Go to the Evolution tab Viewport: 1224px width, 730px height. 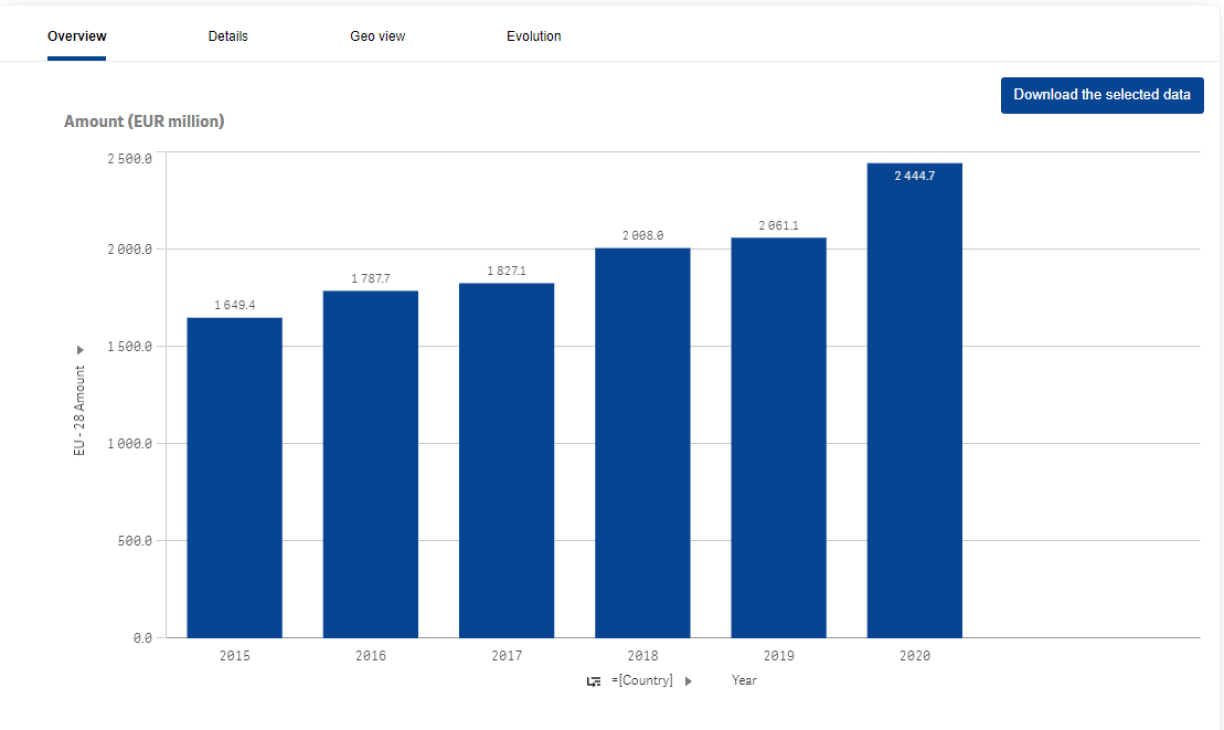point(533,36)
